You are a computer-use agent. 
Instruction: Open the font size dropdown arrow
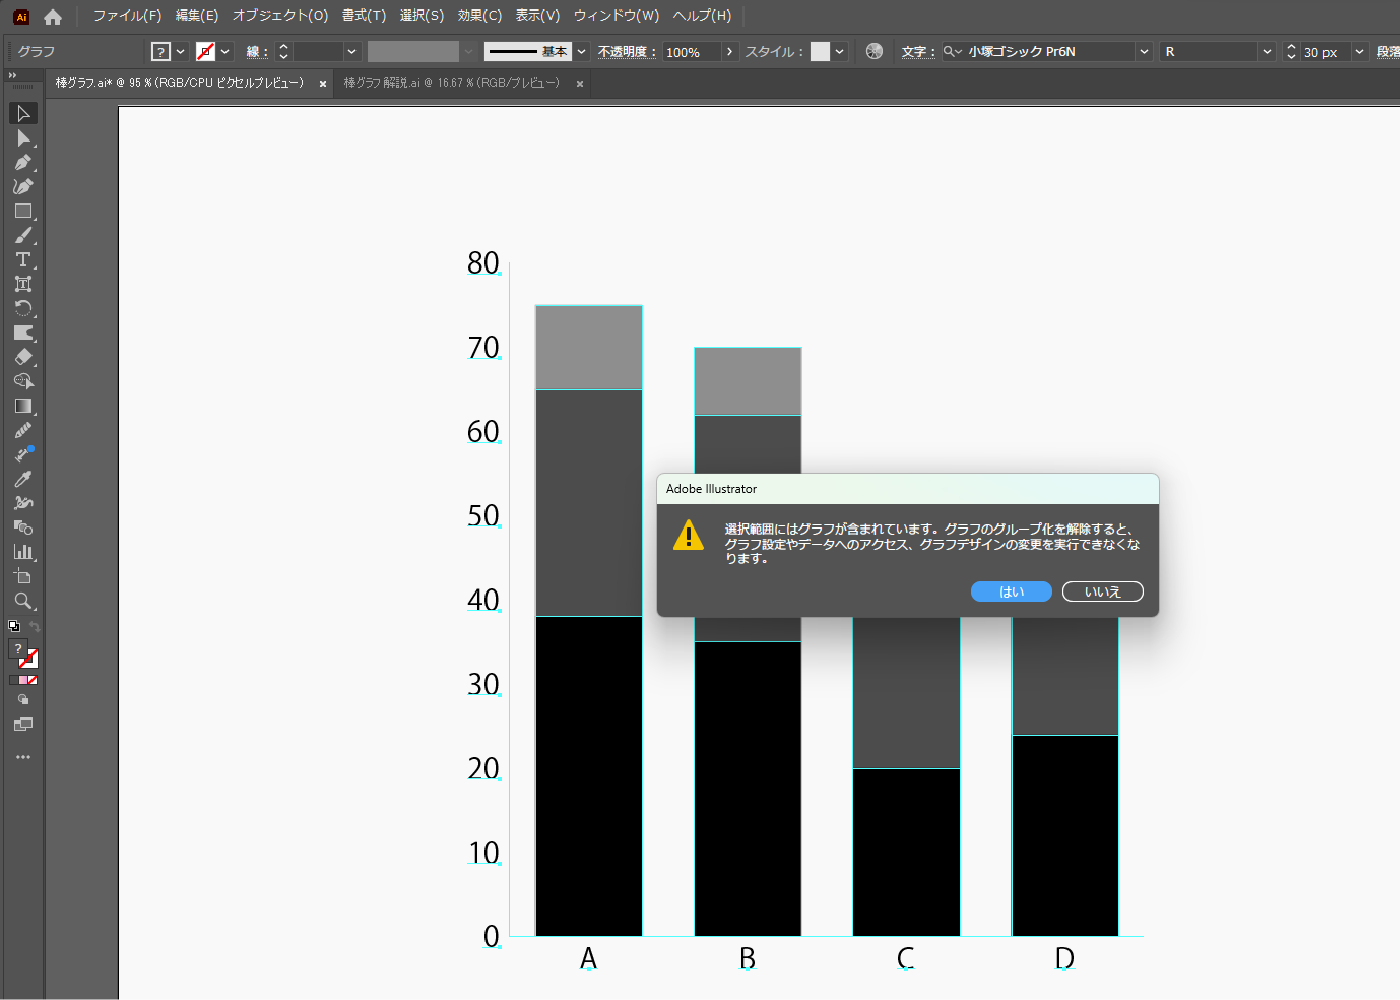pos(1359,51)
